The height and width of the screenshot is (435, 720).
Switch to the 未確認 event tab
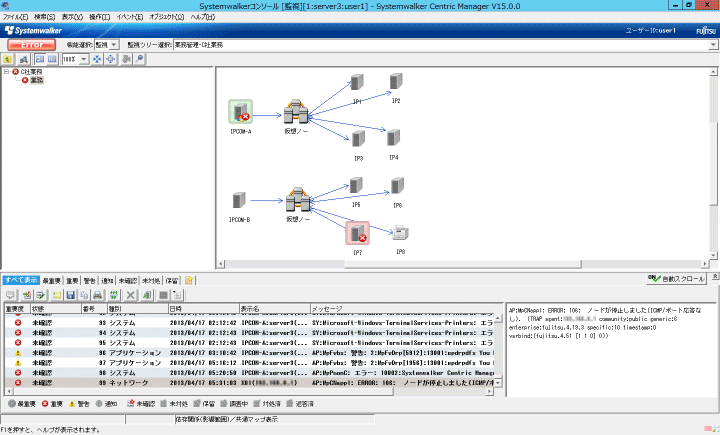point(128,281)
